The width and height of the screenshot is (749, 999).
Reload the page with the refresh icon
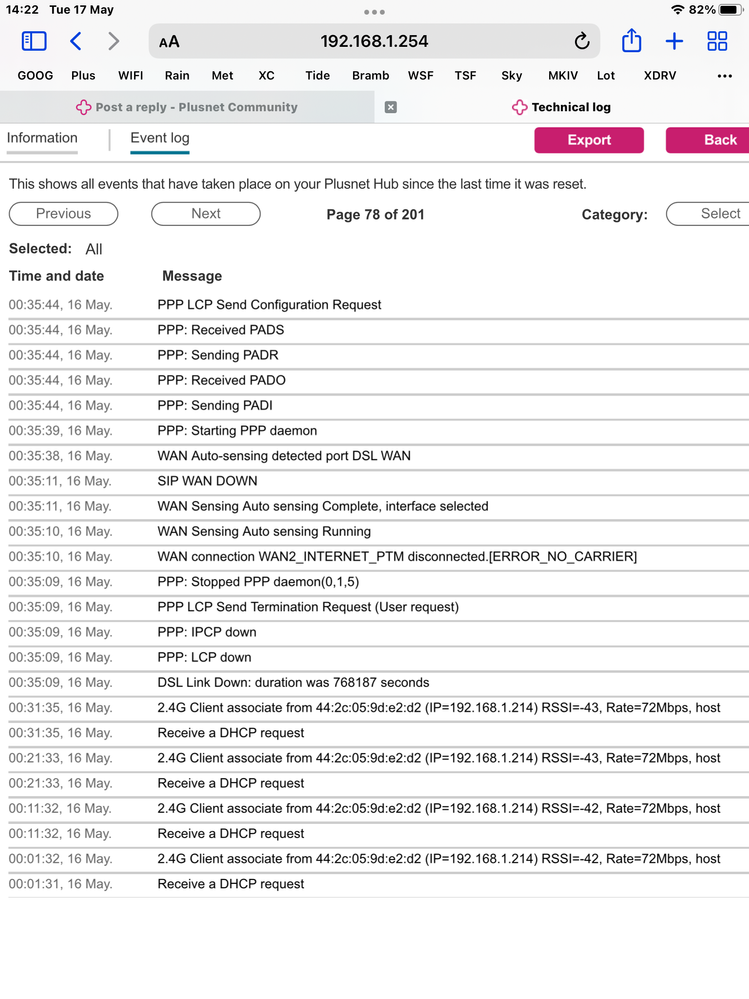[x=581, y=41]
